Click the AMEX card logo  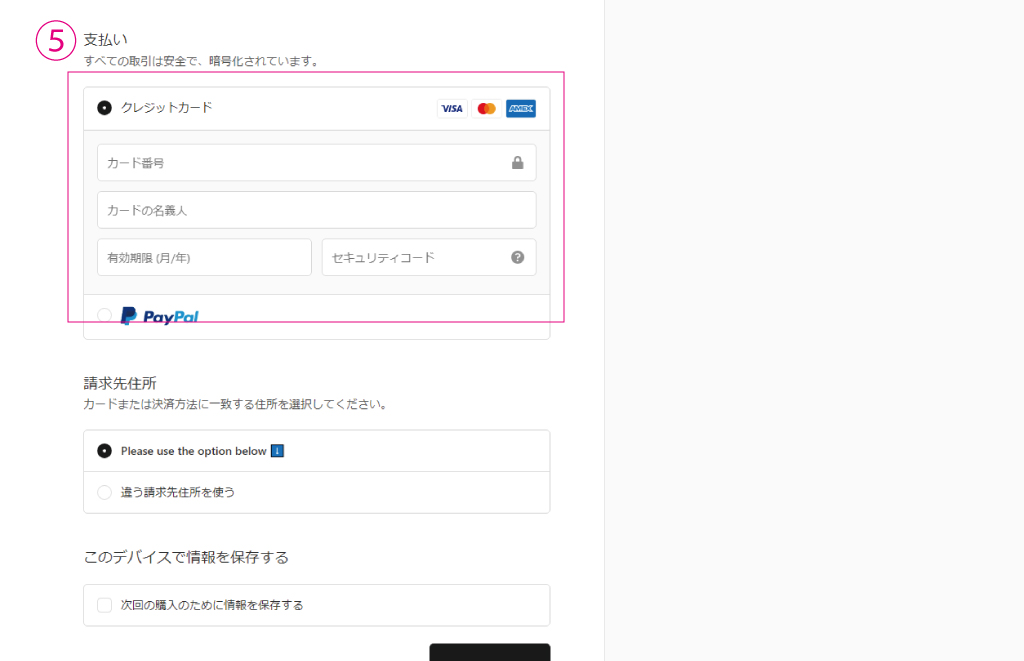point(521,108)
